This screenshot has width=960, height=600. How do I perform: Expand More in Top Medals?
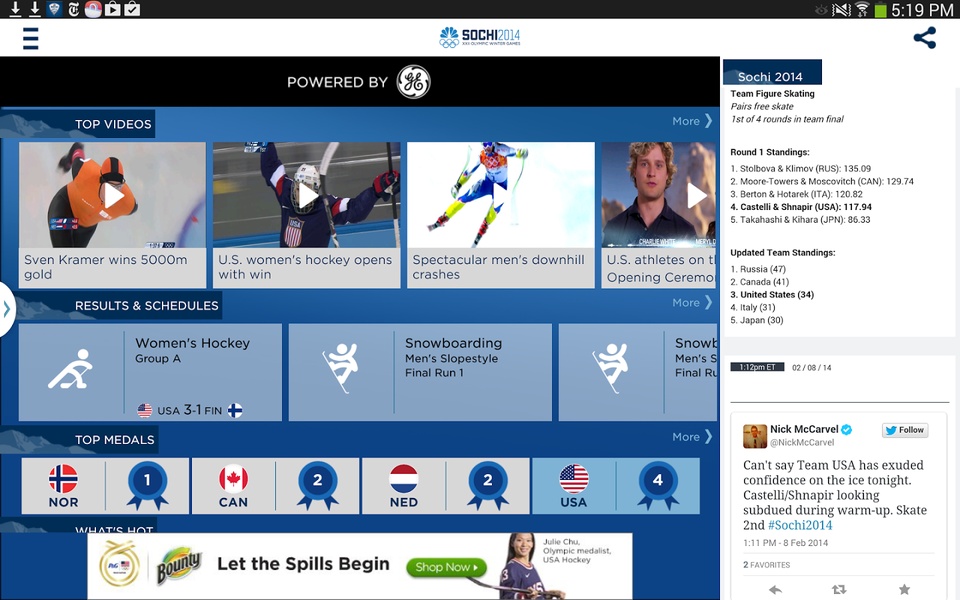(692, 437)
